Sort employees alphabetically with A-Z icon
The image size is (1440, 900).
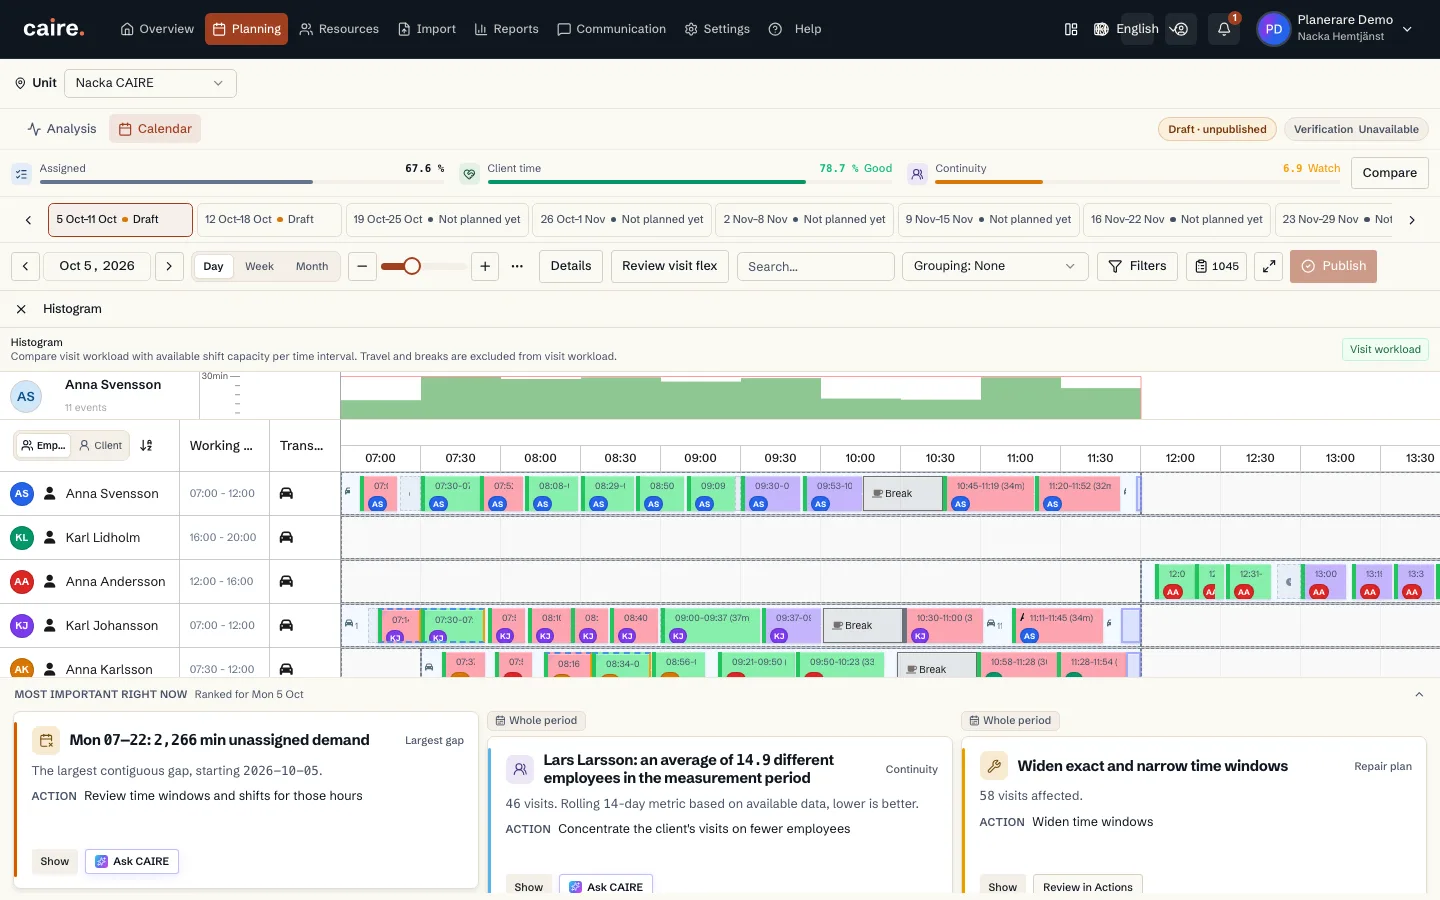(146, 446)
